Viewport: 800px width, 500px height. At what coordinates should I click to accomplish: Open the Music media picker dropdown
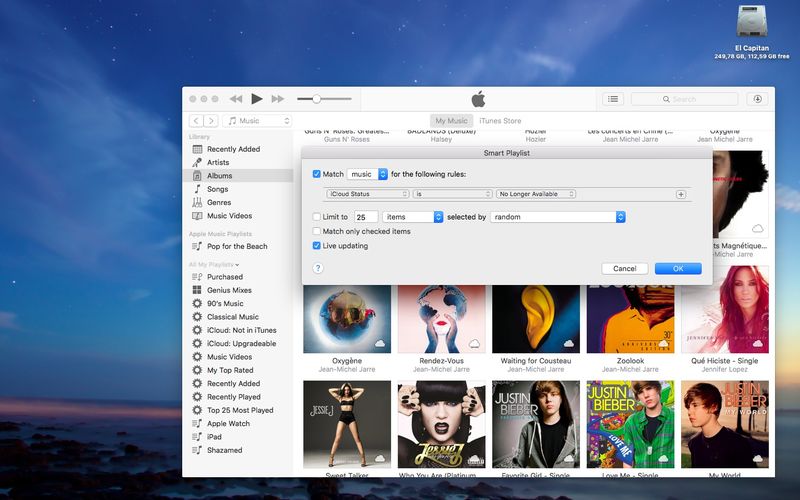[x=257, y=121]
